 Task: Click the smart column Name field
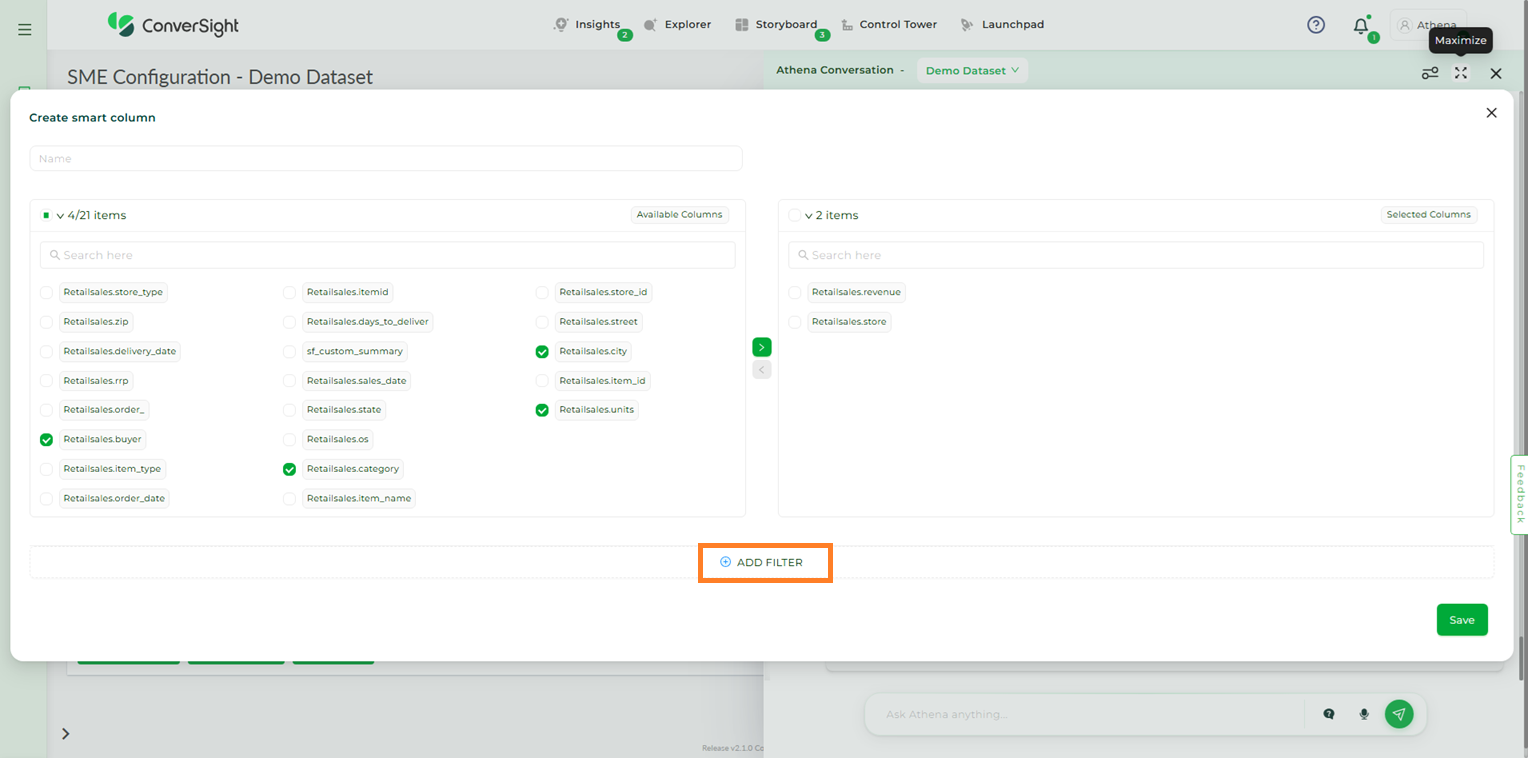385,159
